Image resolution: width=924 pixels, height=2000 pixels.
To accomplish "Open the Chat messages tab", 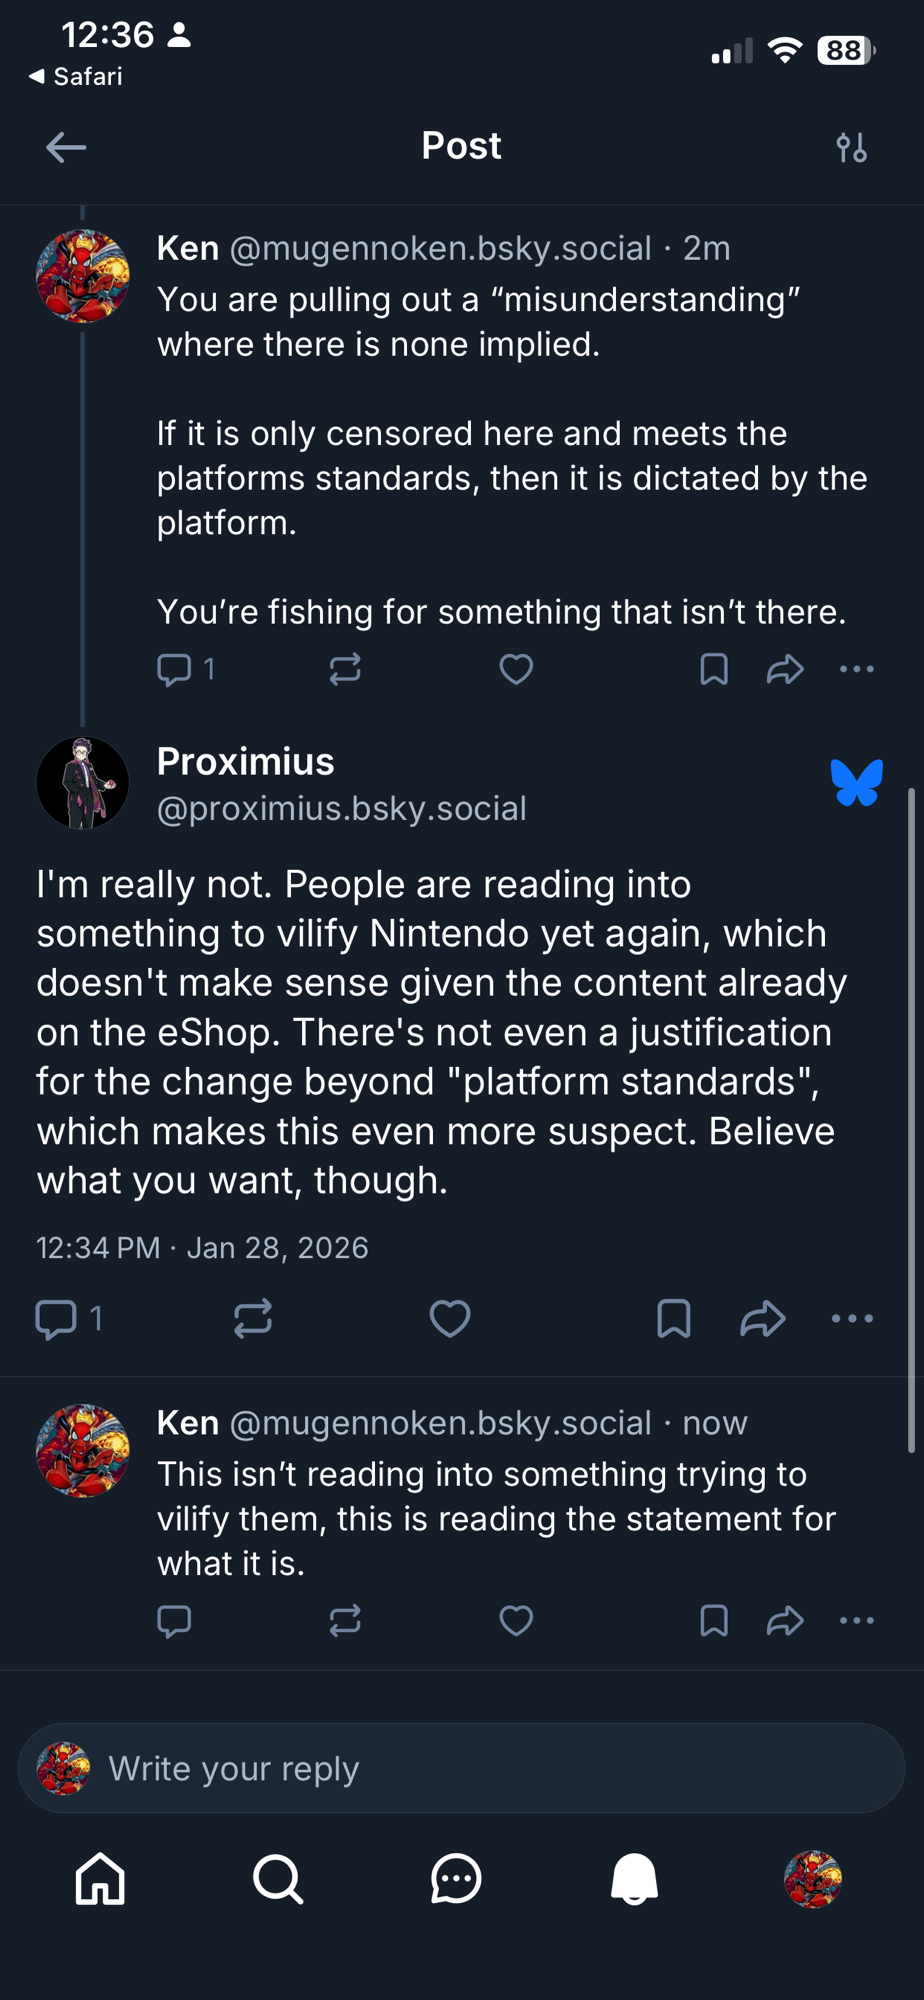I will click(456, 1879).
